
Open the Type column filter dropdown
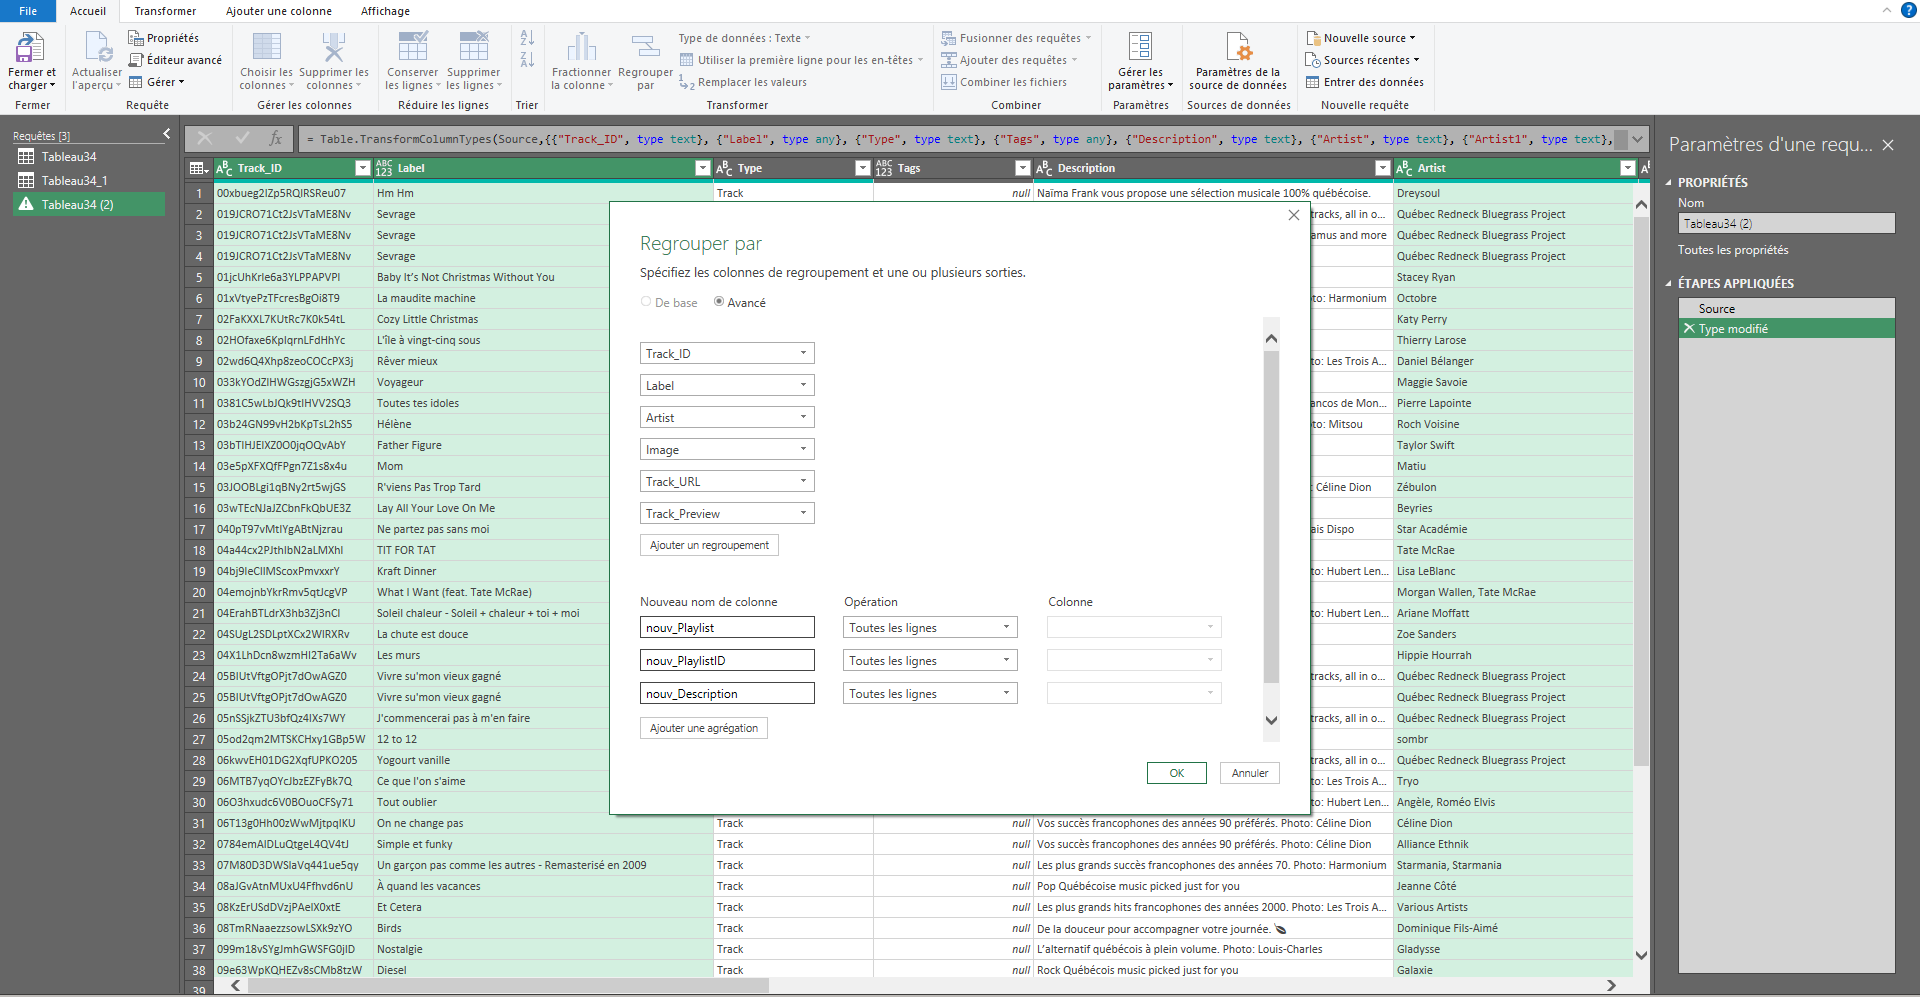[x=863, y=168]
